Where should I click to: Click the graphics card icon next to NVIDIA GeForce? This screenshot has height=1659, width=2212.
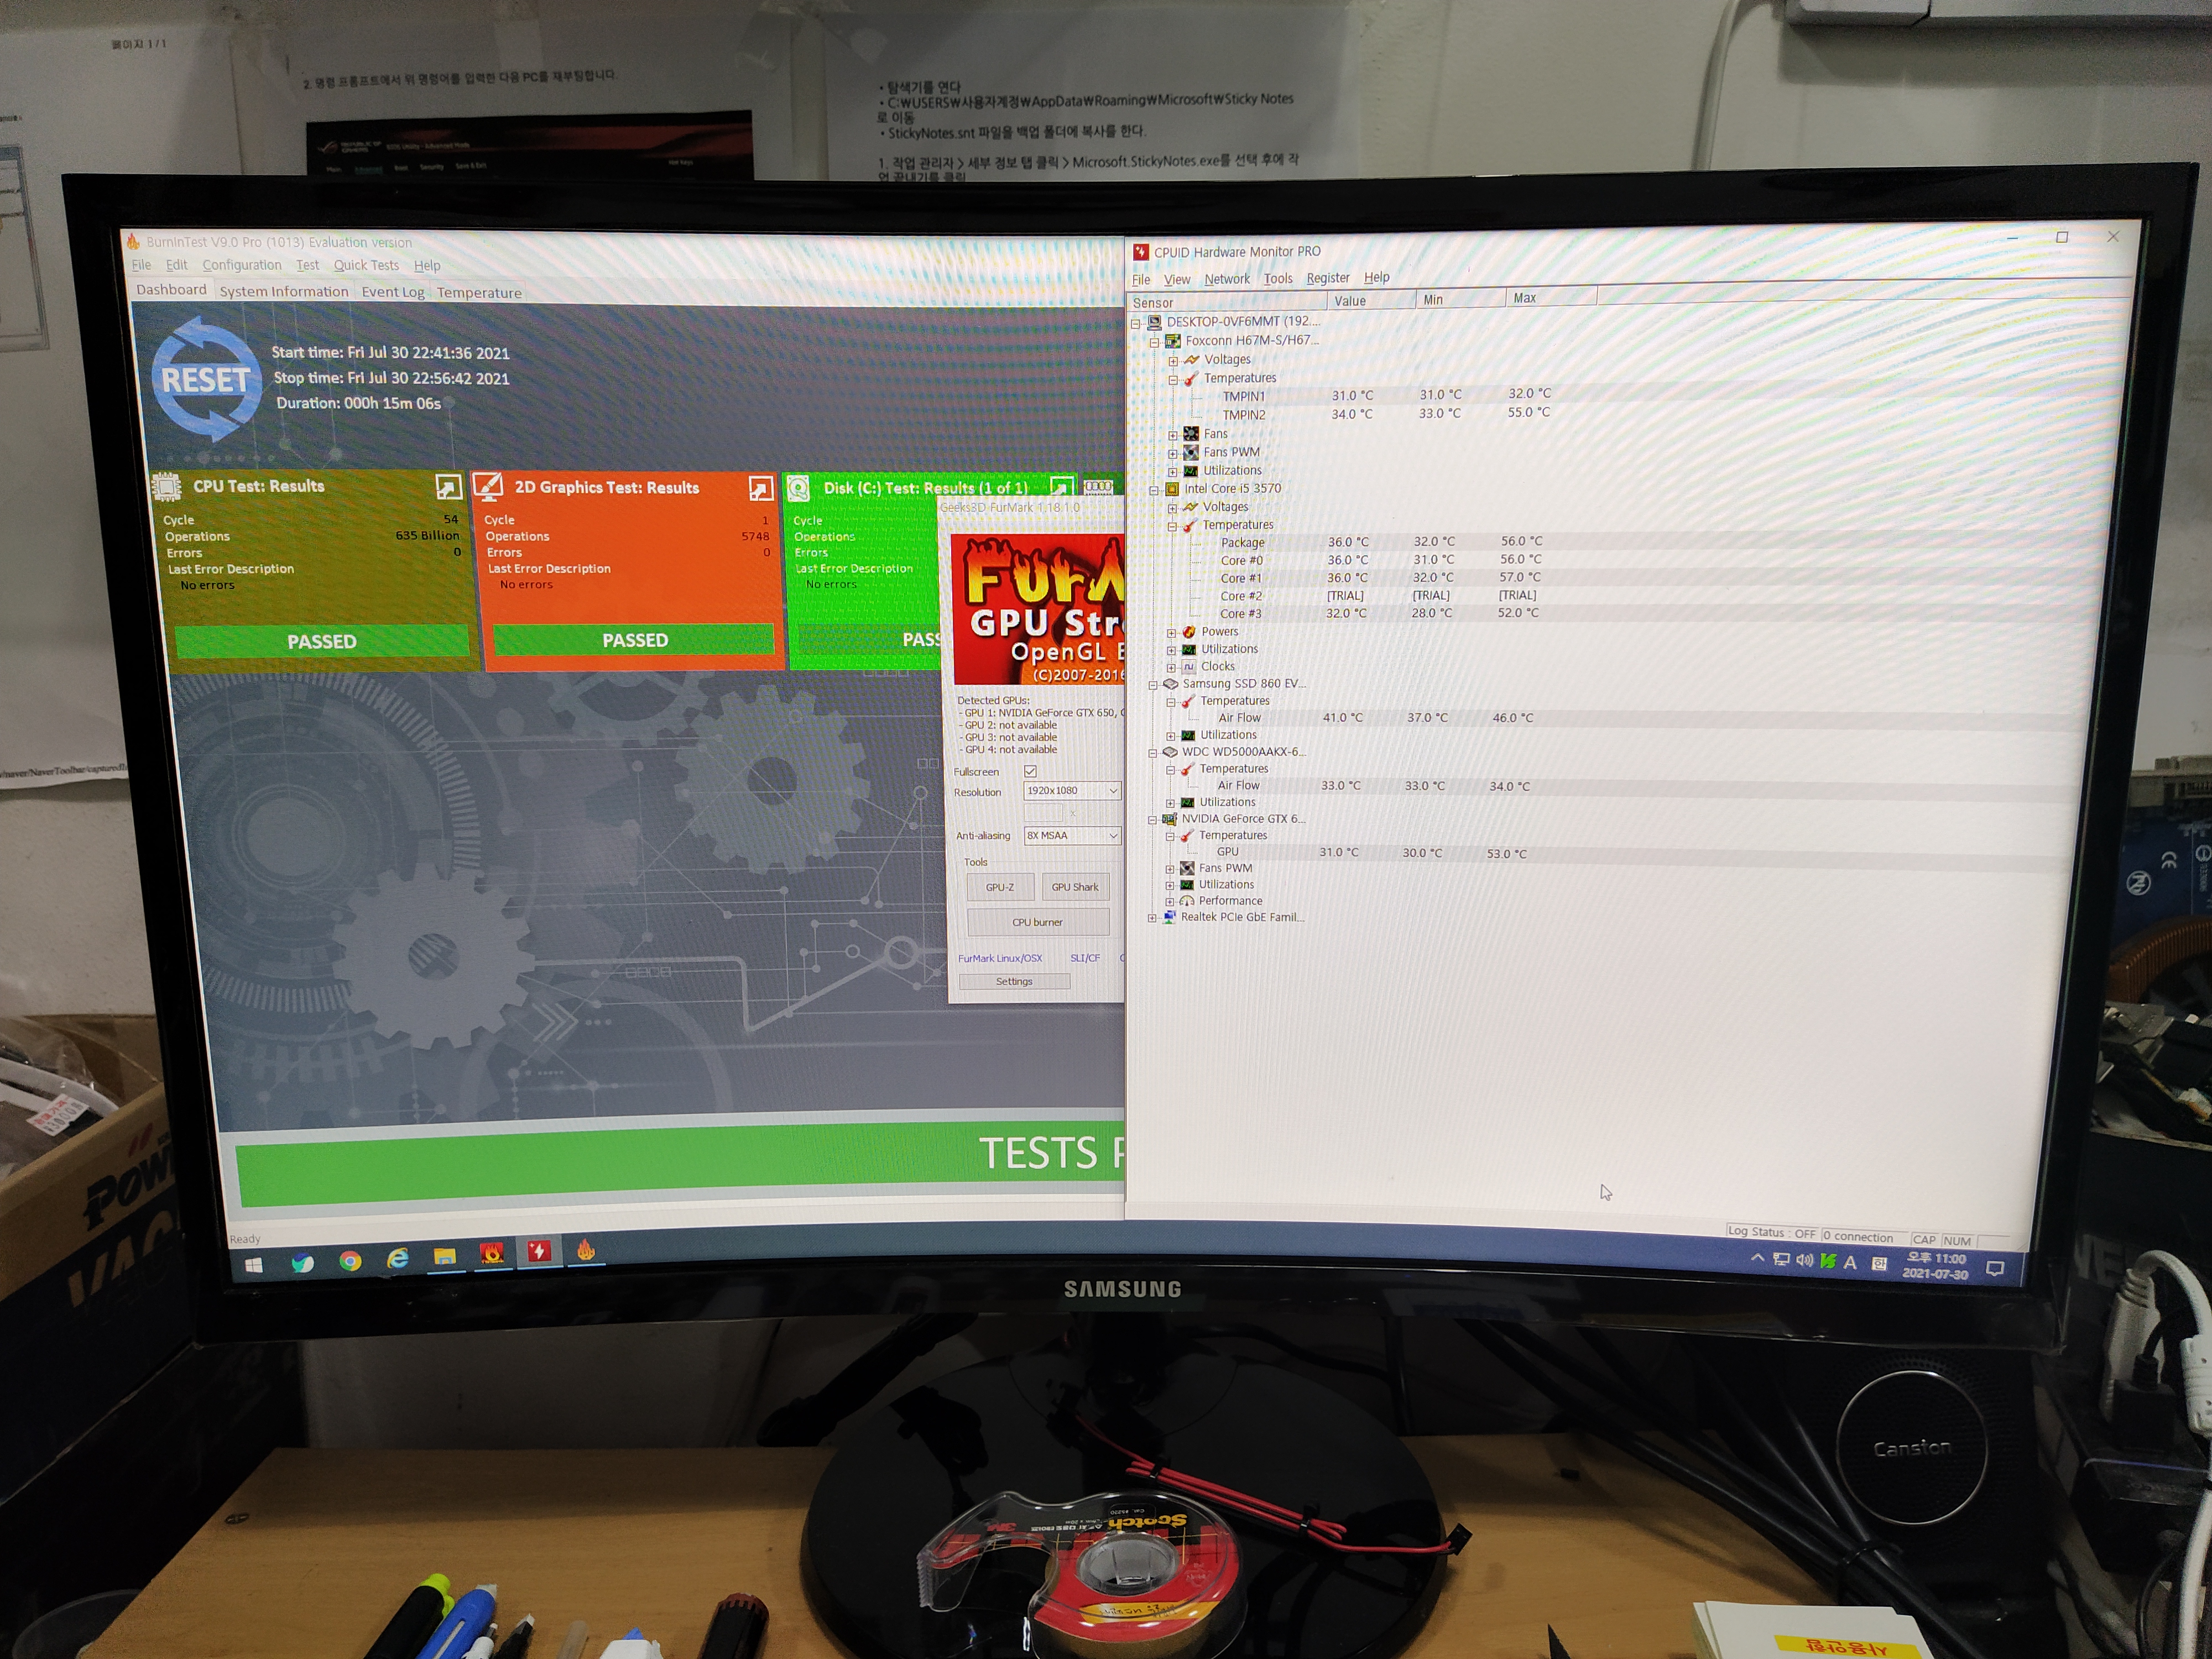(1169, 819)
